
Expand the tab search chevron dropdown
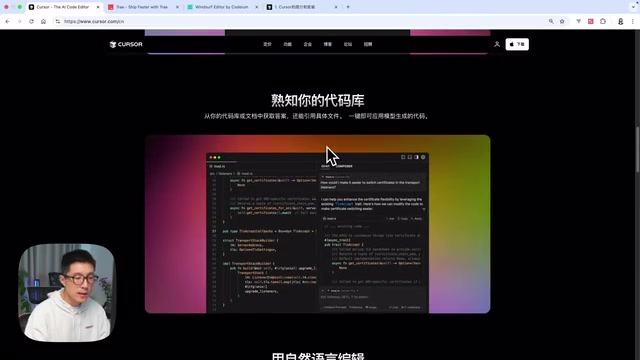pyautogui.click(x=633, y=7)
